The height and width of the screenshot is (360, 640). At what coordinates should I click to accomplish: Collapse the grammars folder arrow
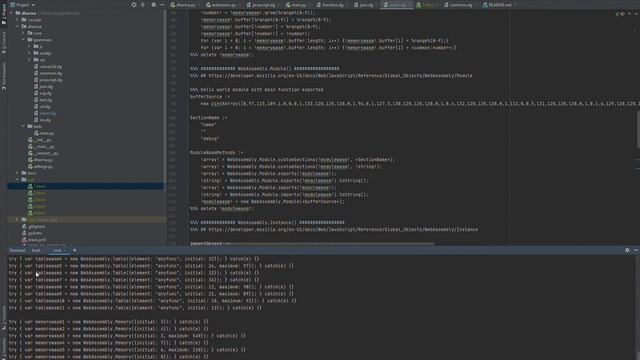tap(24, 40)
